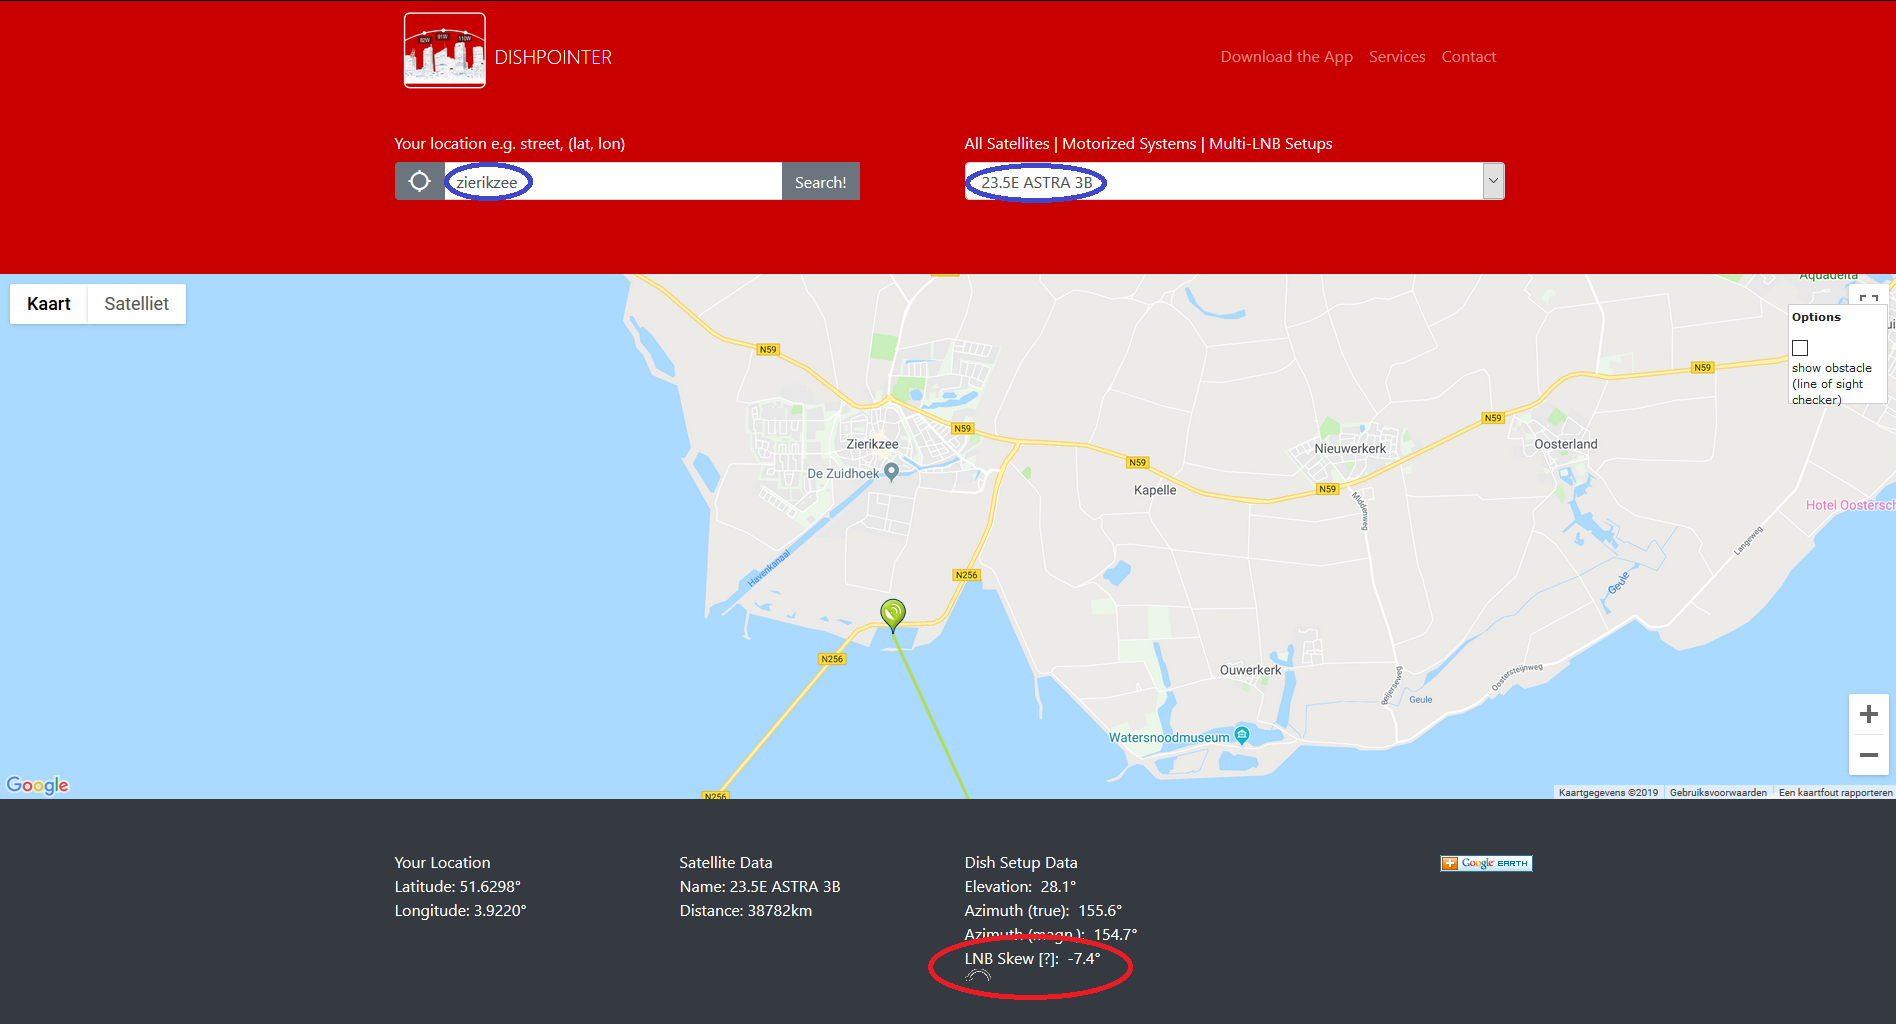This screenshot has height=1024, width=1896.
Task: Click the Hotel Oostersch label
Action: [x=1850, y=505]
